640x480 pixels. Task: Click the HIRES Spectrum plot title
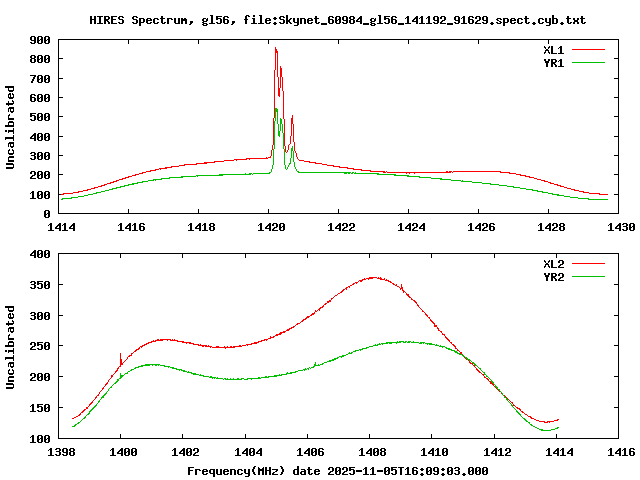click(x=338, y=20)
